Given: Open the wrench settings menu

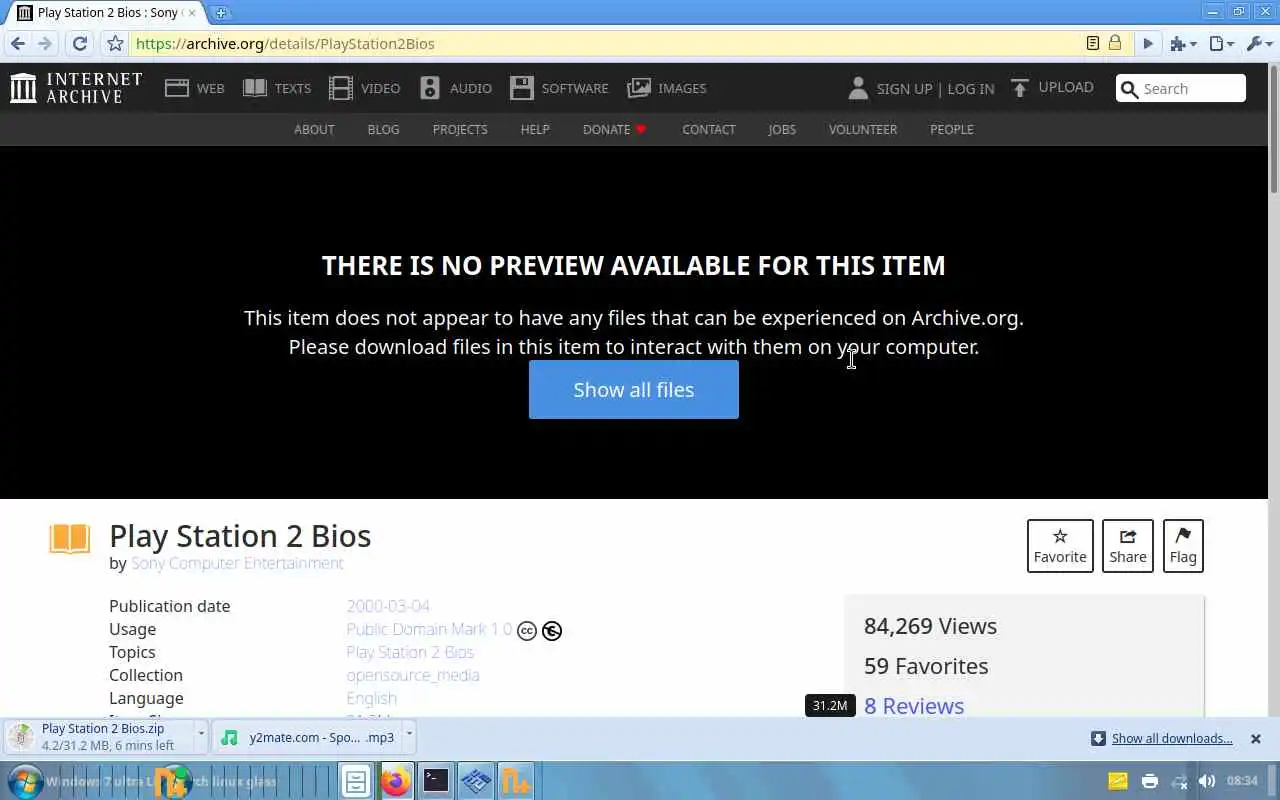Looking at the screenshot, I should (x=1259, y=43).
